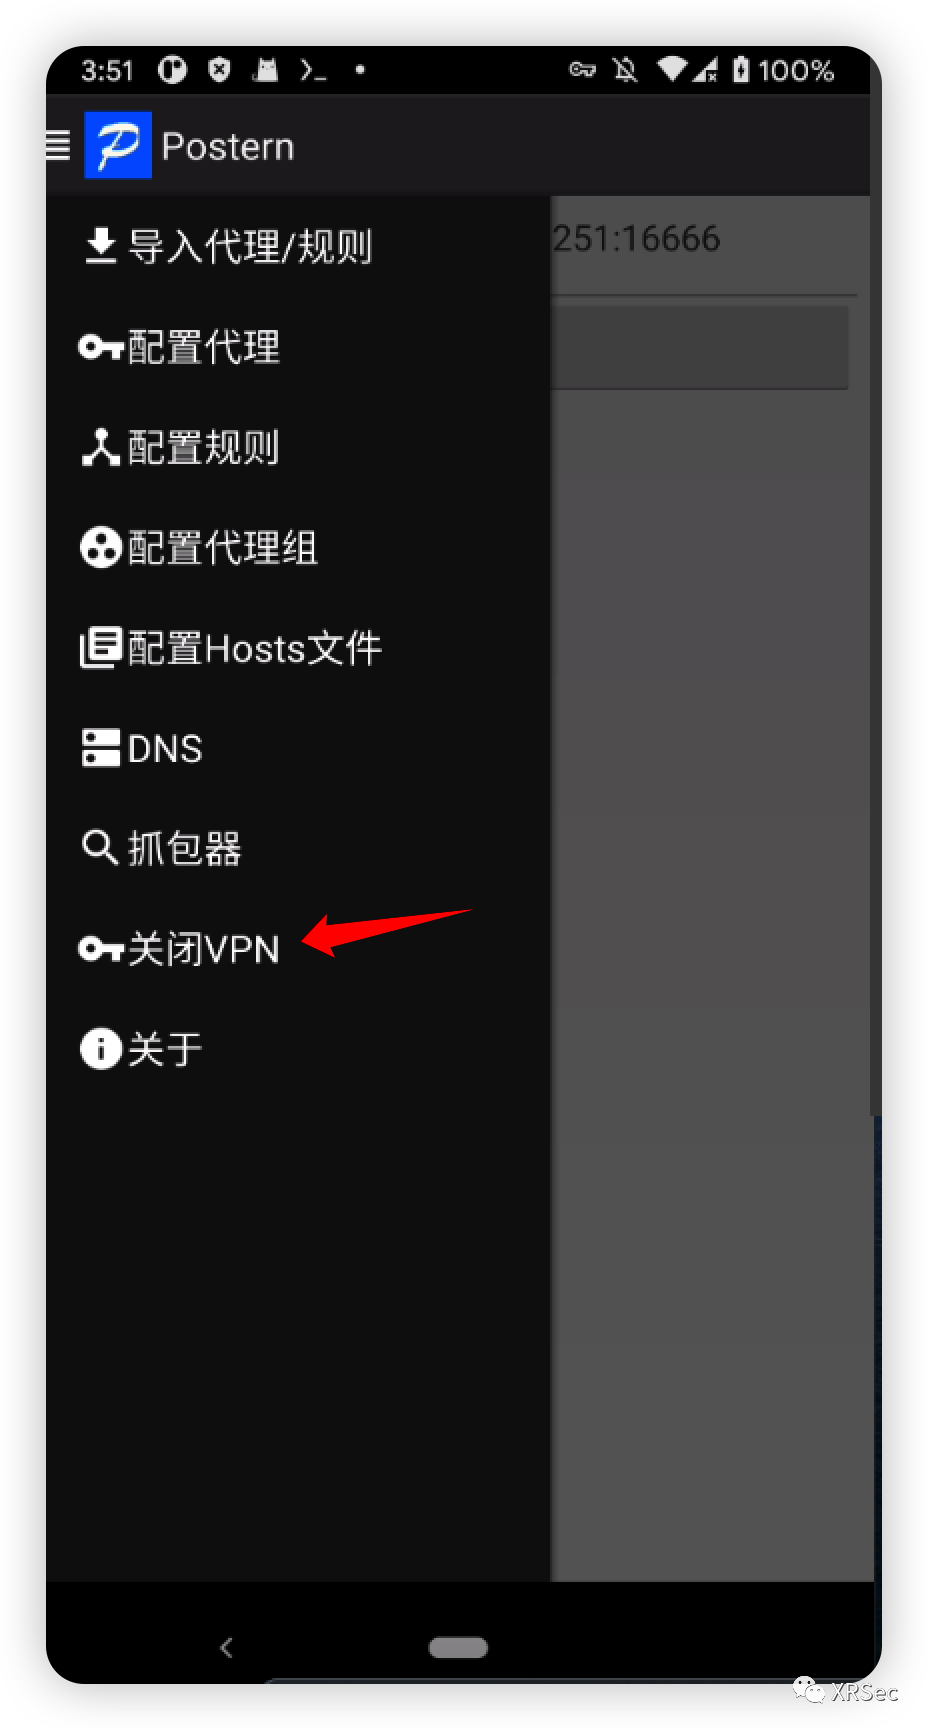Tap the blue Postern logo icon
Screen dimensions: 928x1730
pos(118,145)
